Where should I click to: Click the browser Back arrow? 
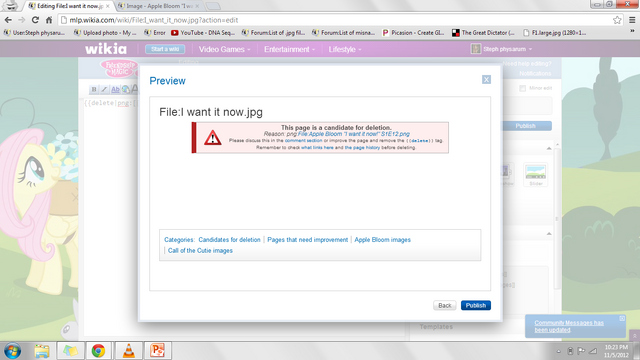coord(8,20)
